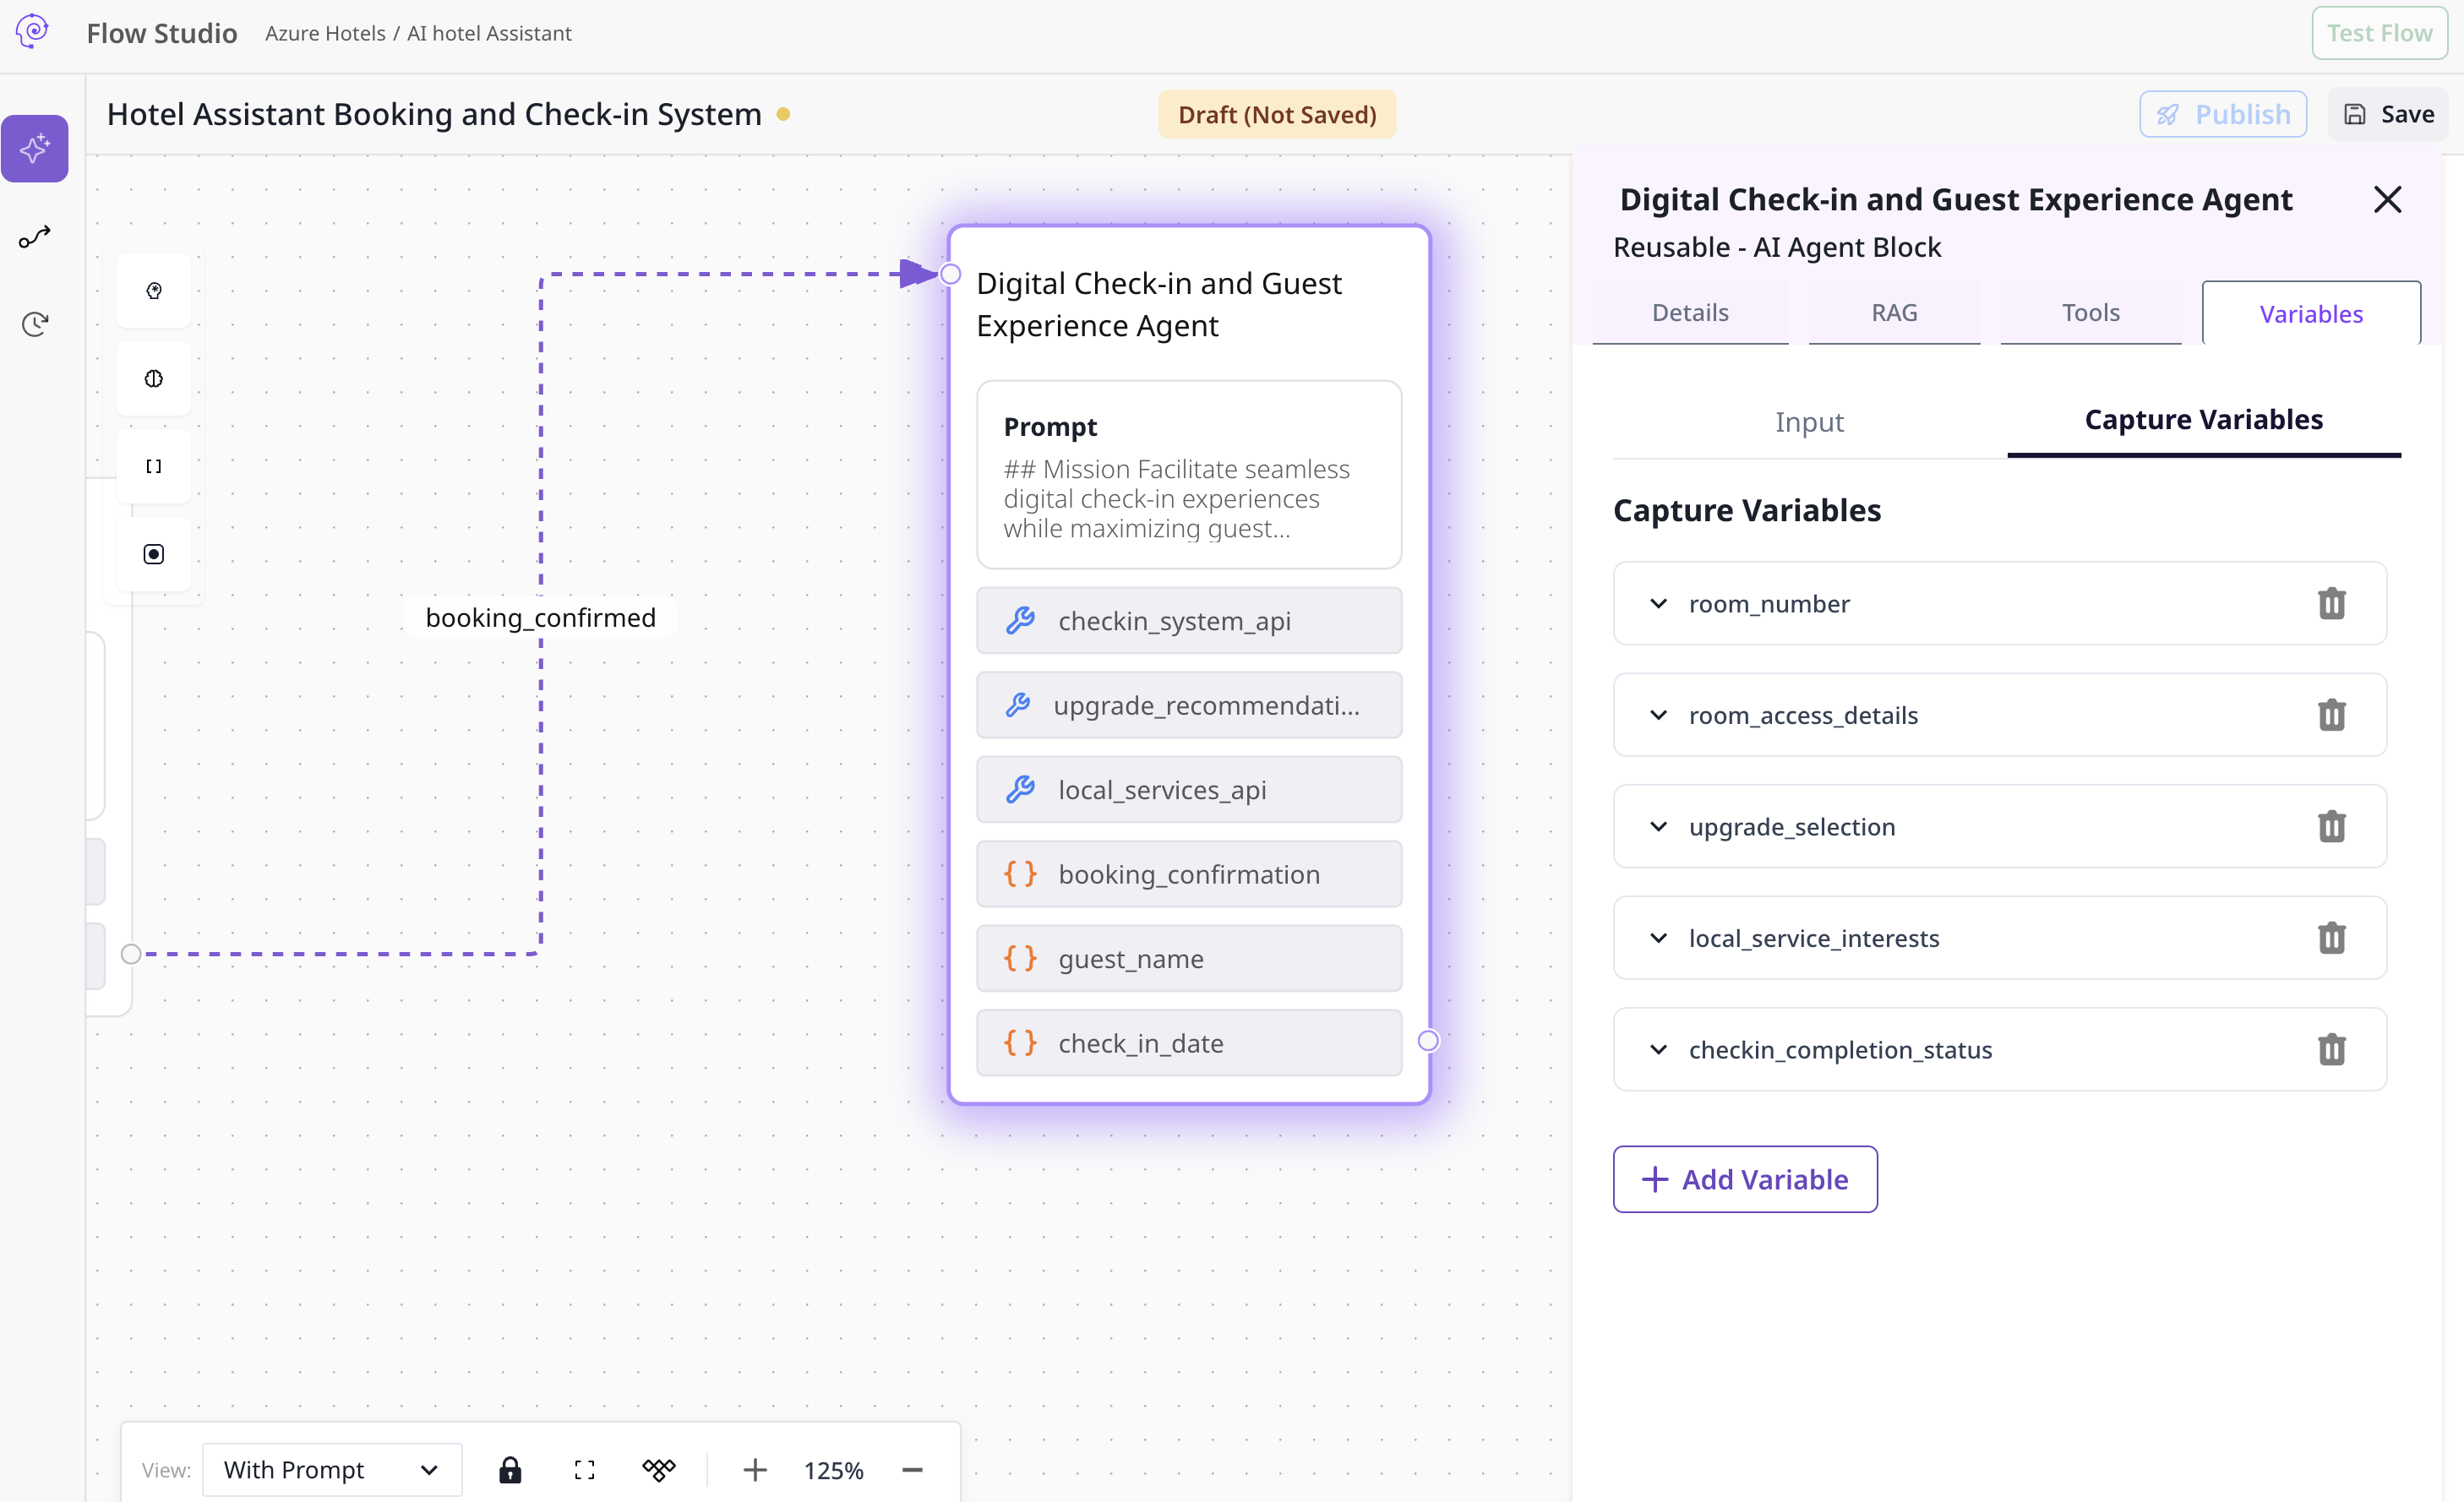Screen dimensions: 2464x1502
Task: Expand the room_access_details variable chevron
Action: point(1658,715)
